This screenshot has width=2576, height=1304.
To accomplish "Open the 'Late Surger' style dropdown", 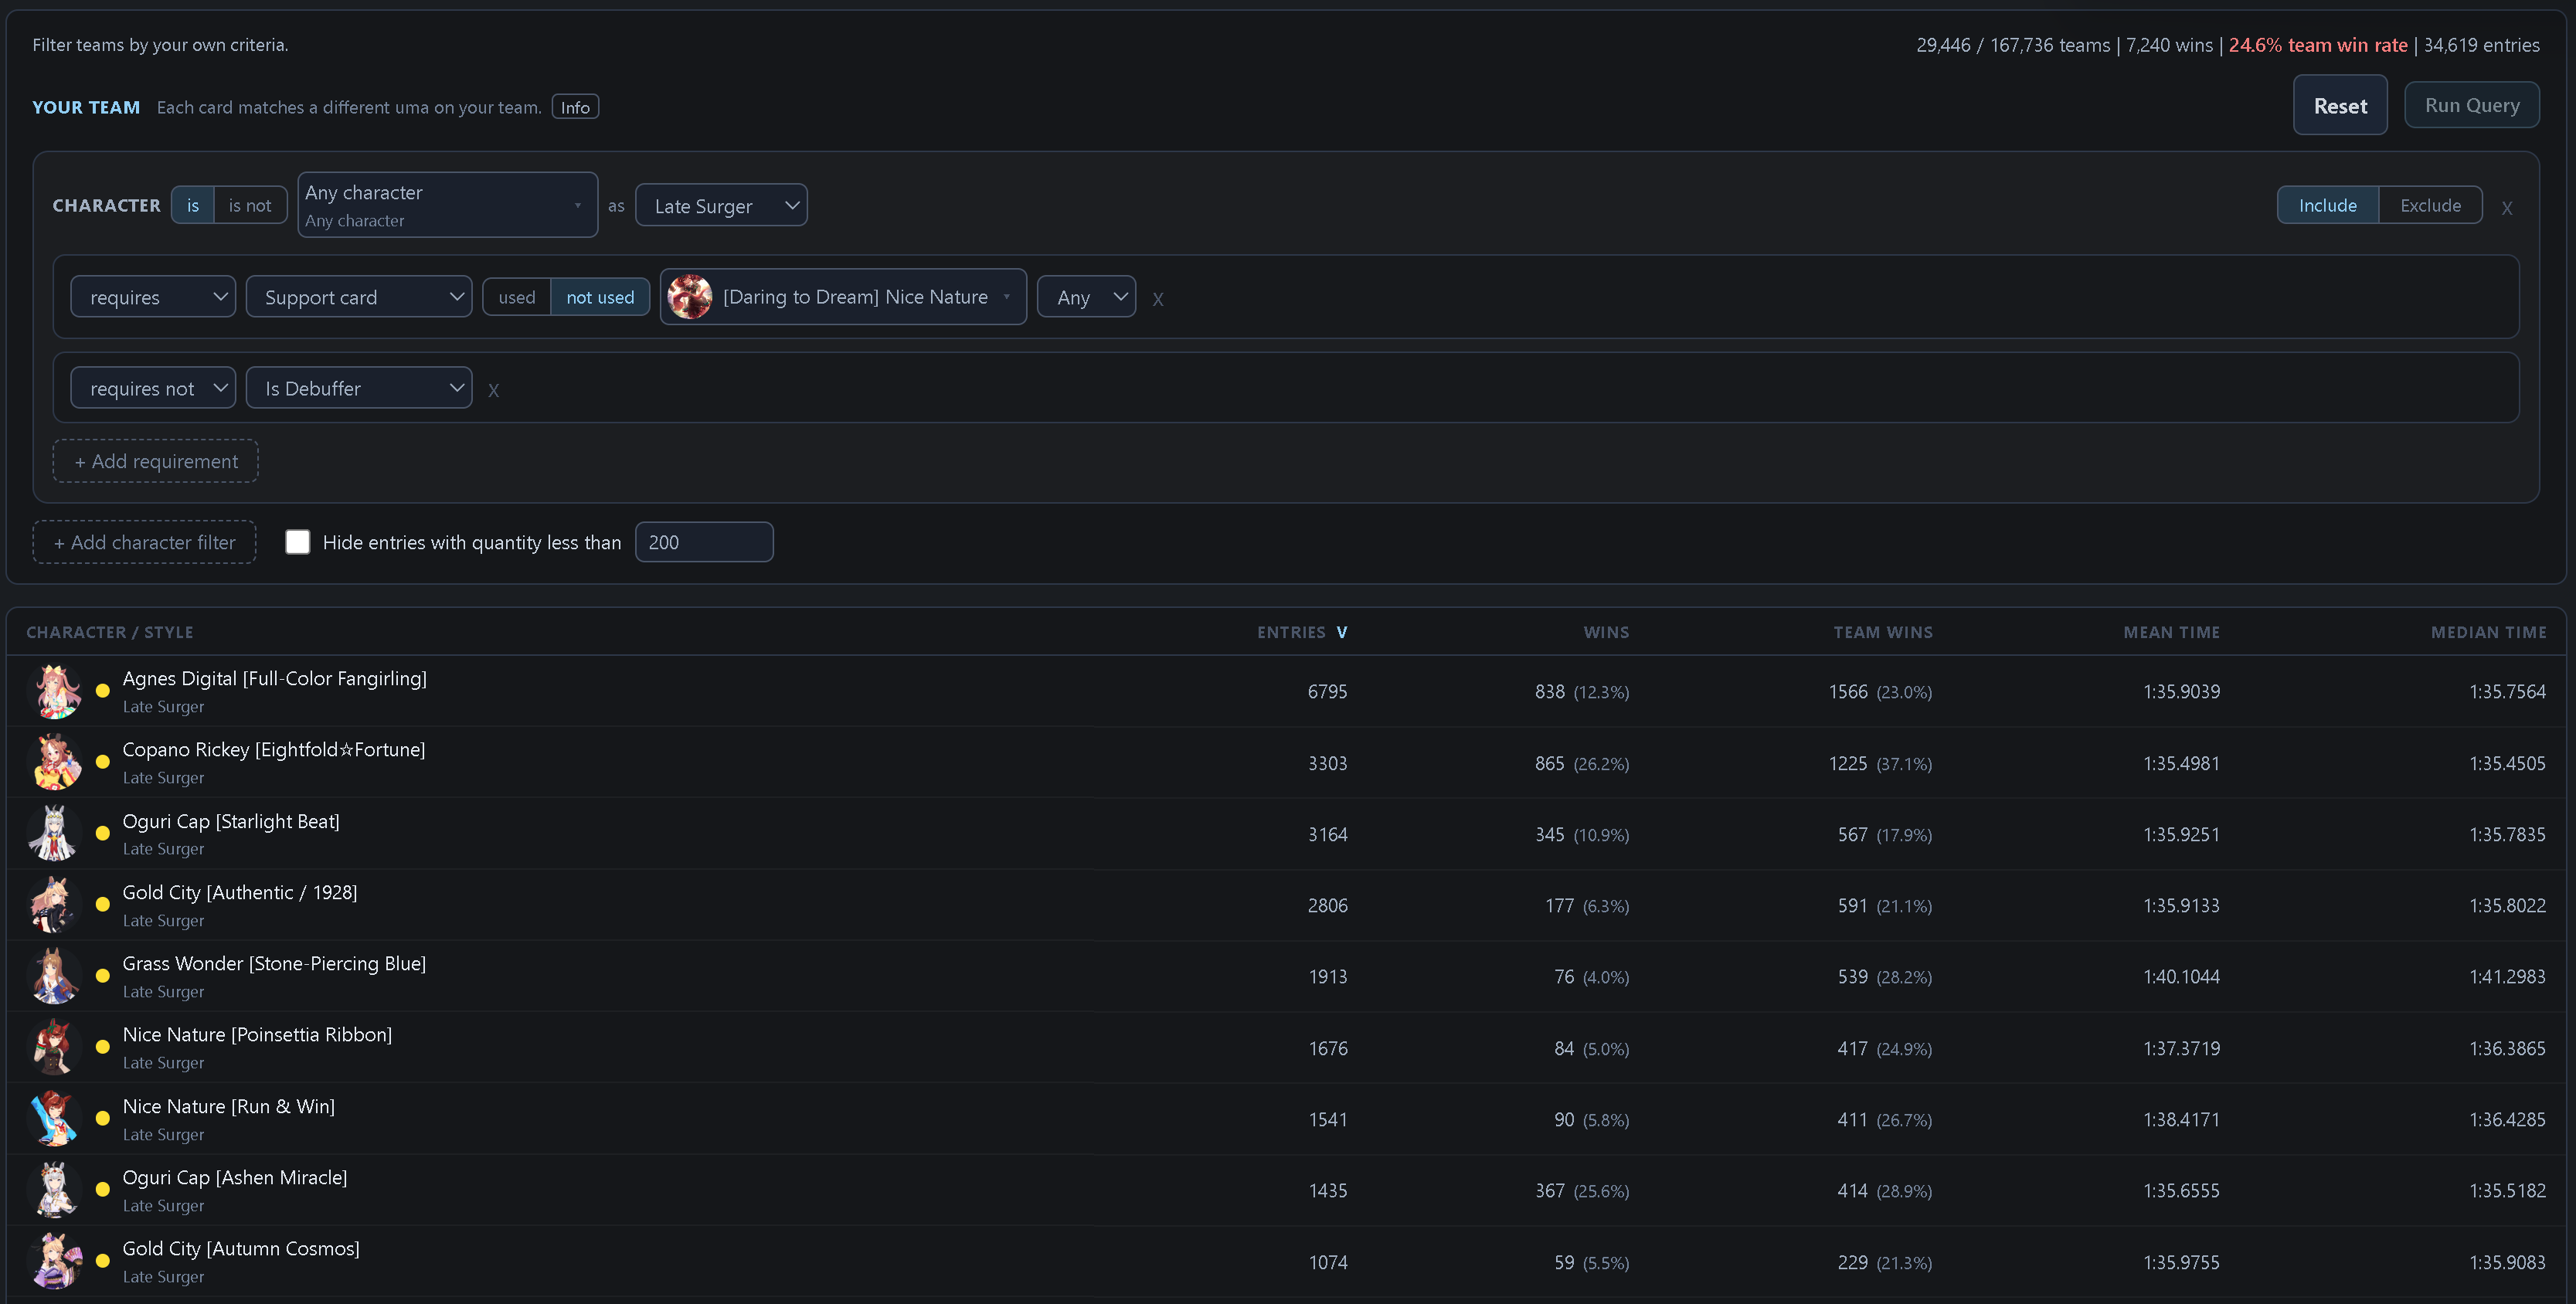I will [x=721, y=205].
